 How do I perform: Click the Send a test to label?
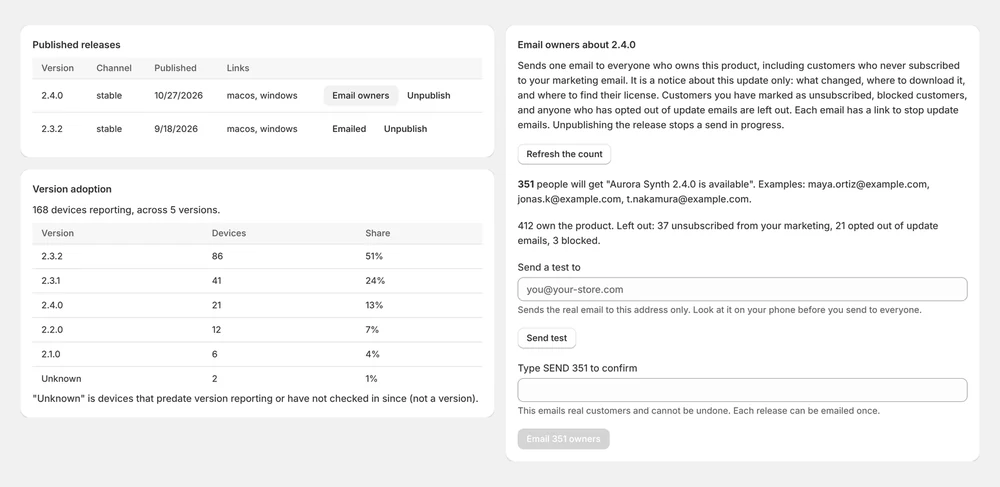(x=549, y=267)
